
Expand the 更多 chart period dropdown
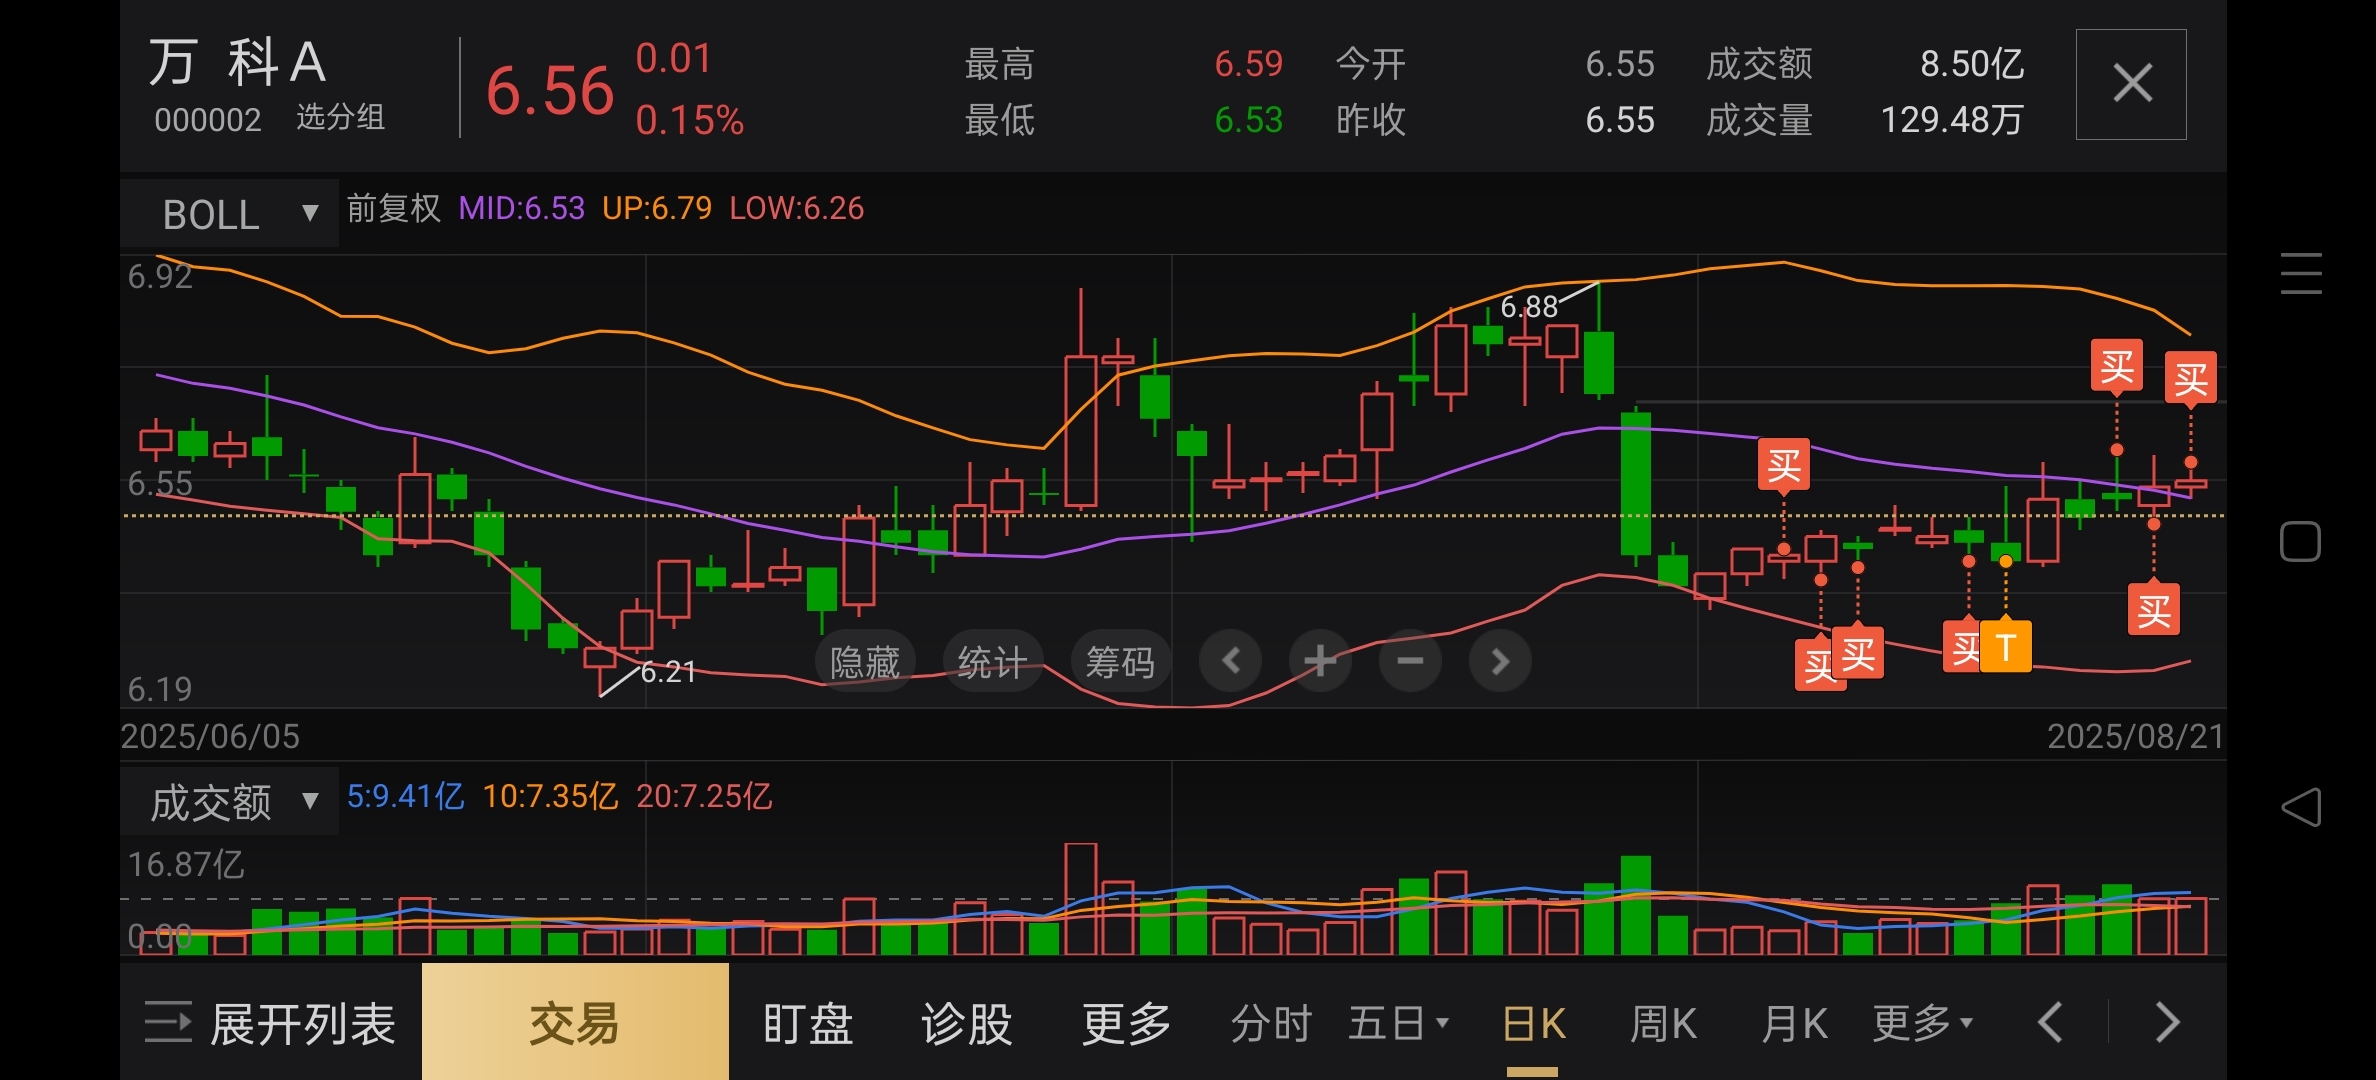(x=1922, y=1023)
